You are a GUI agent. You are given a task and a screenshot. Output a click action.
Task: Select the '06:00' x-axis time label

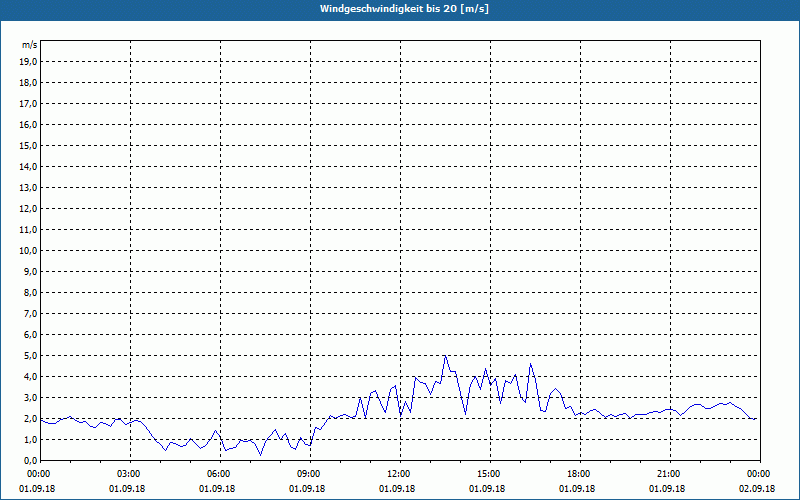[220, 474]
